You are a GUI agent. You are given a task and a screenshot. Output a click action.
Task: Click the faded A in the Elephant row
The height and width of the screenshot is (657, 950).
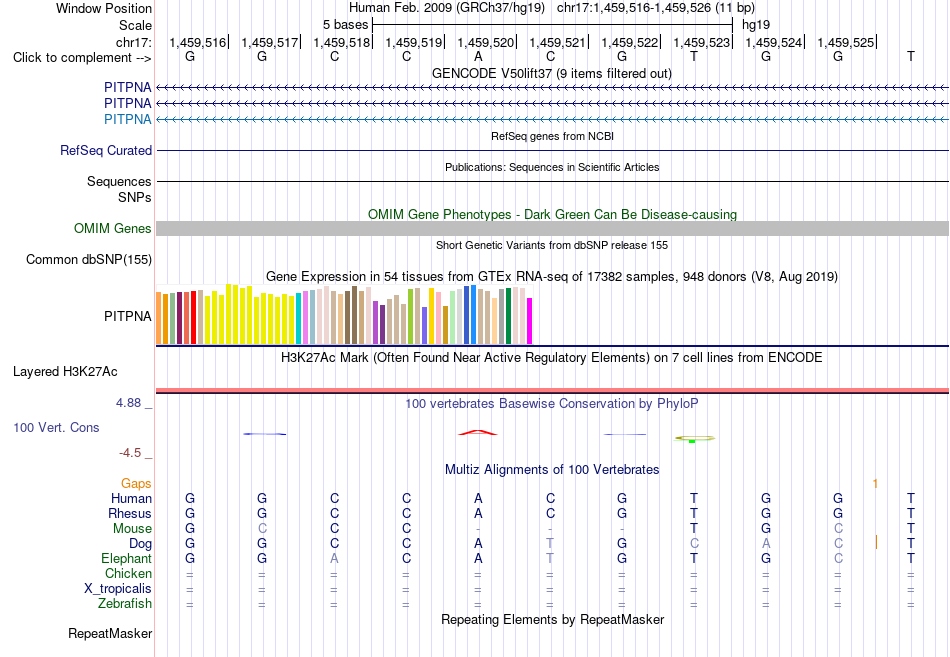click(334, 558)
